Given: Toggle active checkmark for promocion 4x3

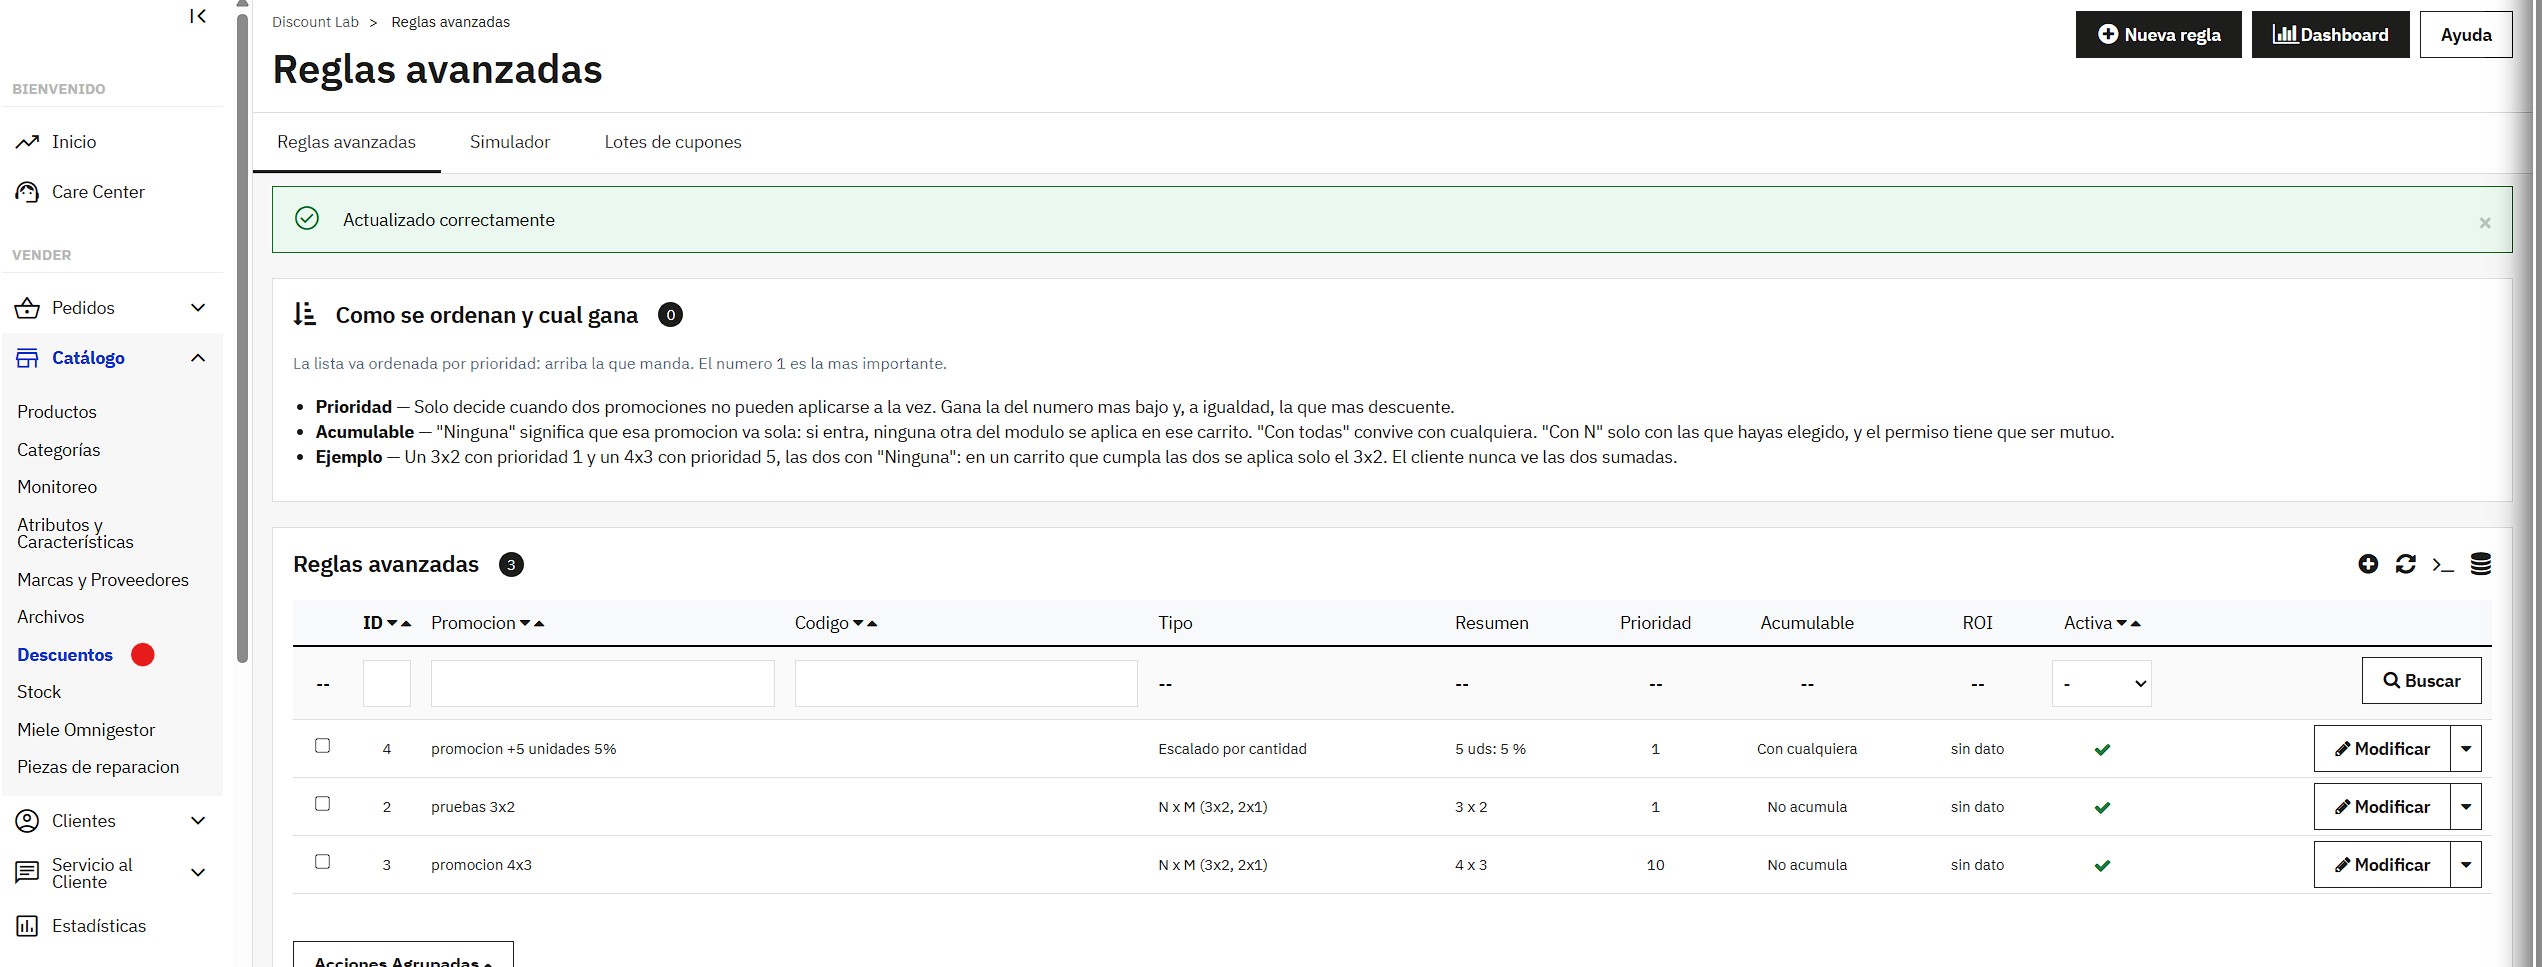Looking at the screenshot, I should [2102, 866].
